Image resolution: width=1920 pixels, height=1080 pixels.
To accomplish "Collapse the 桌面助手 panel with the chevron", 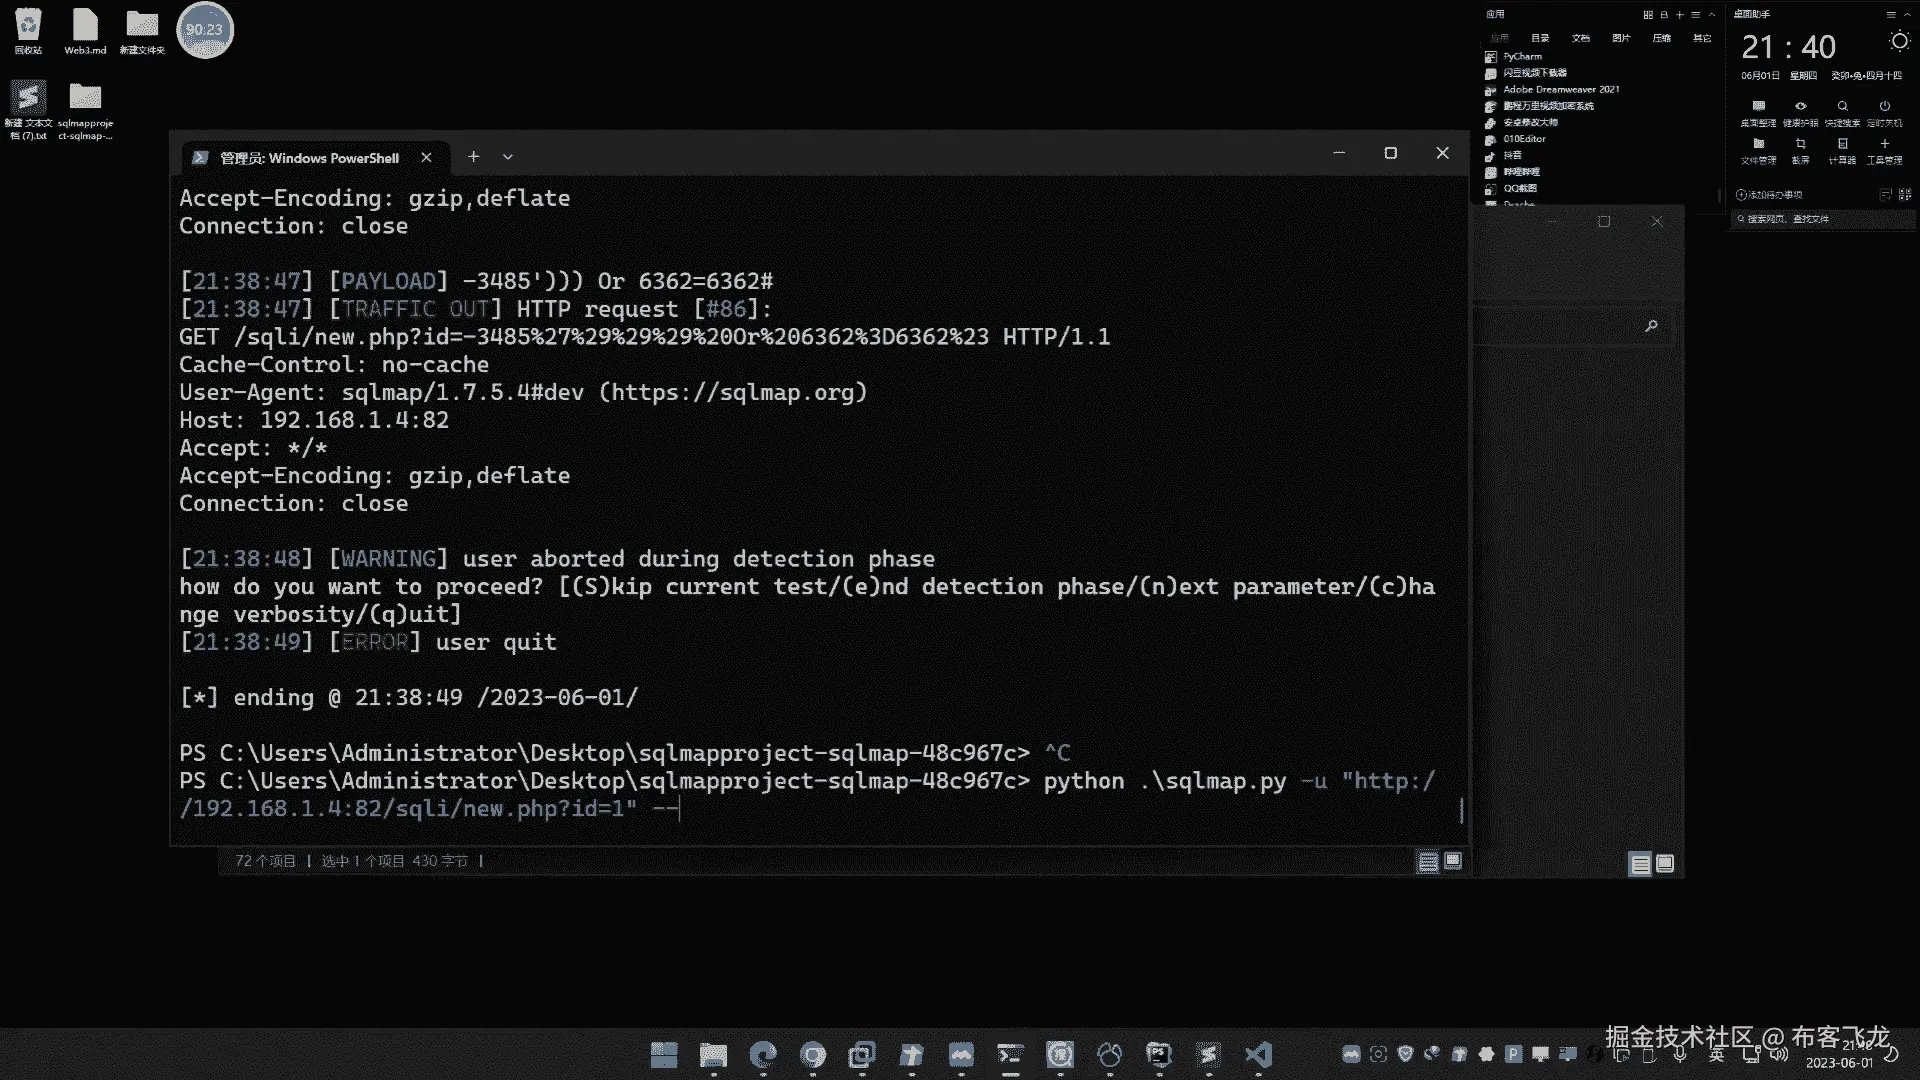I will pos(1907,15).
